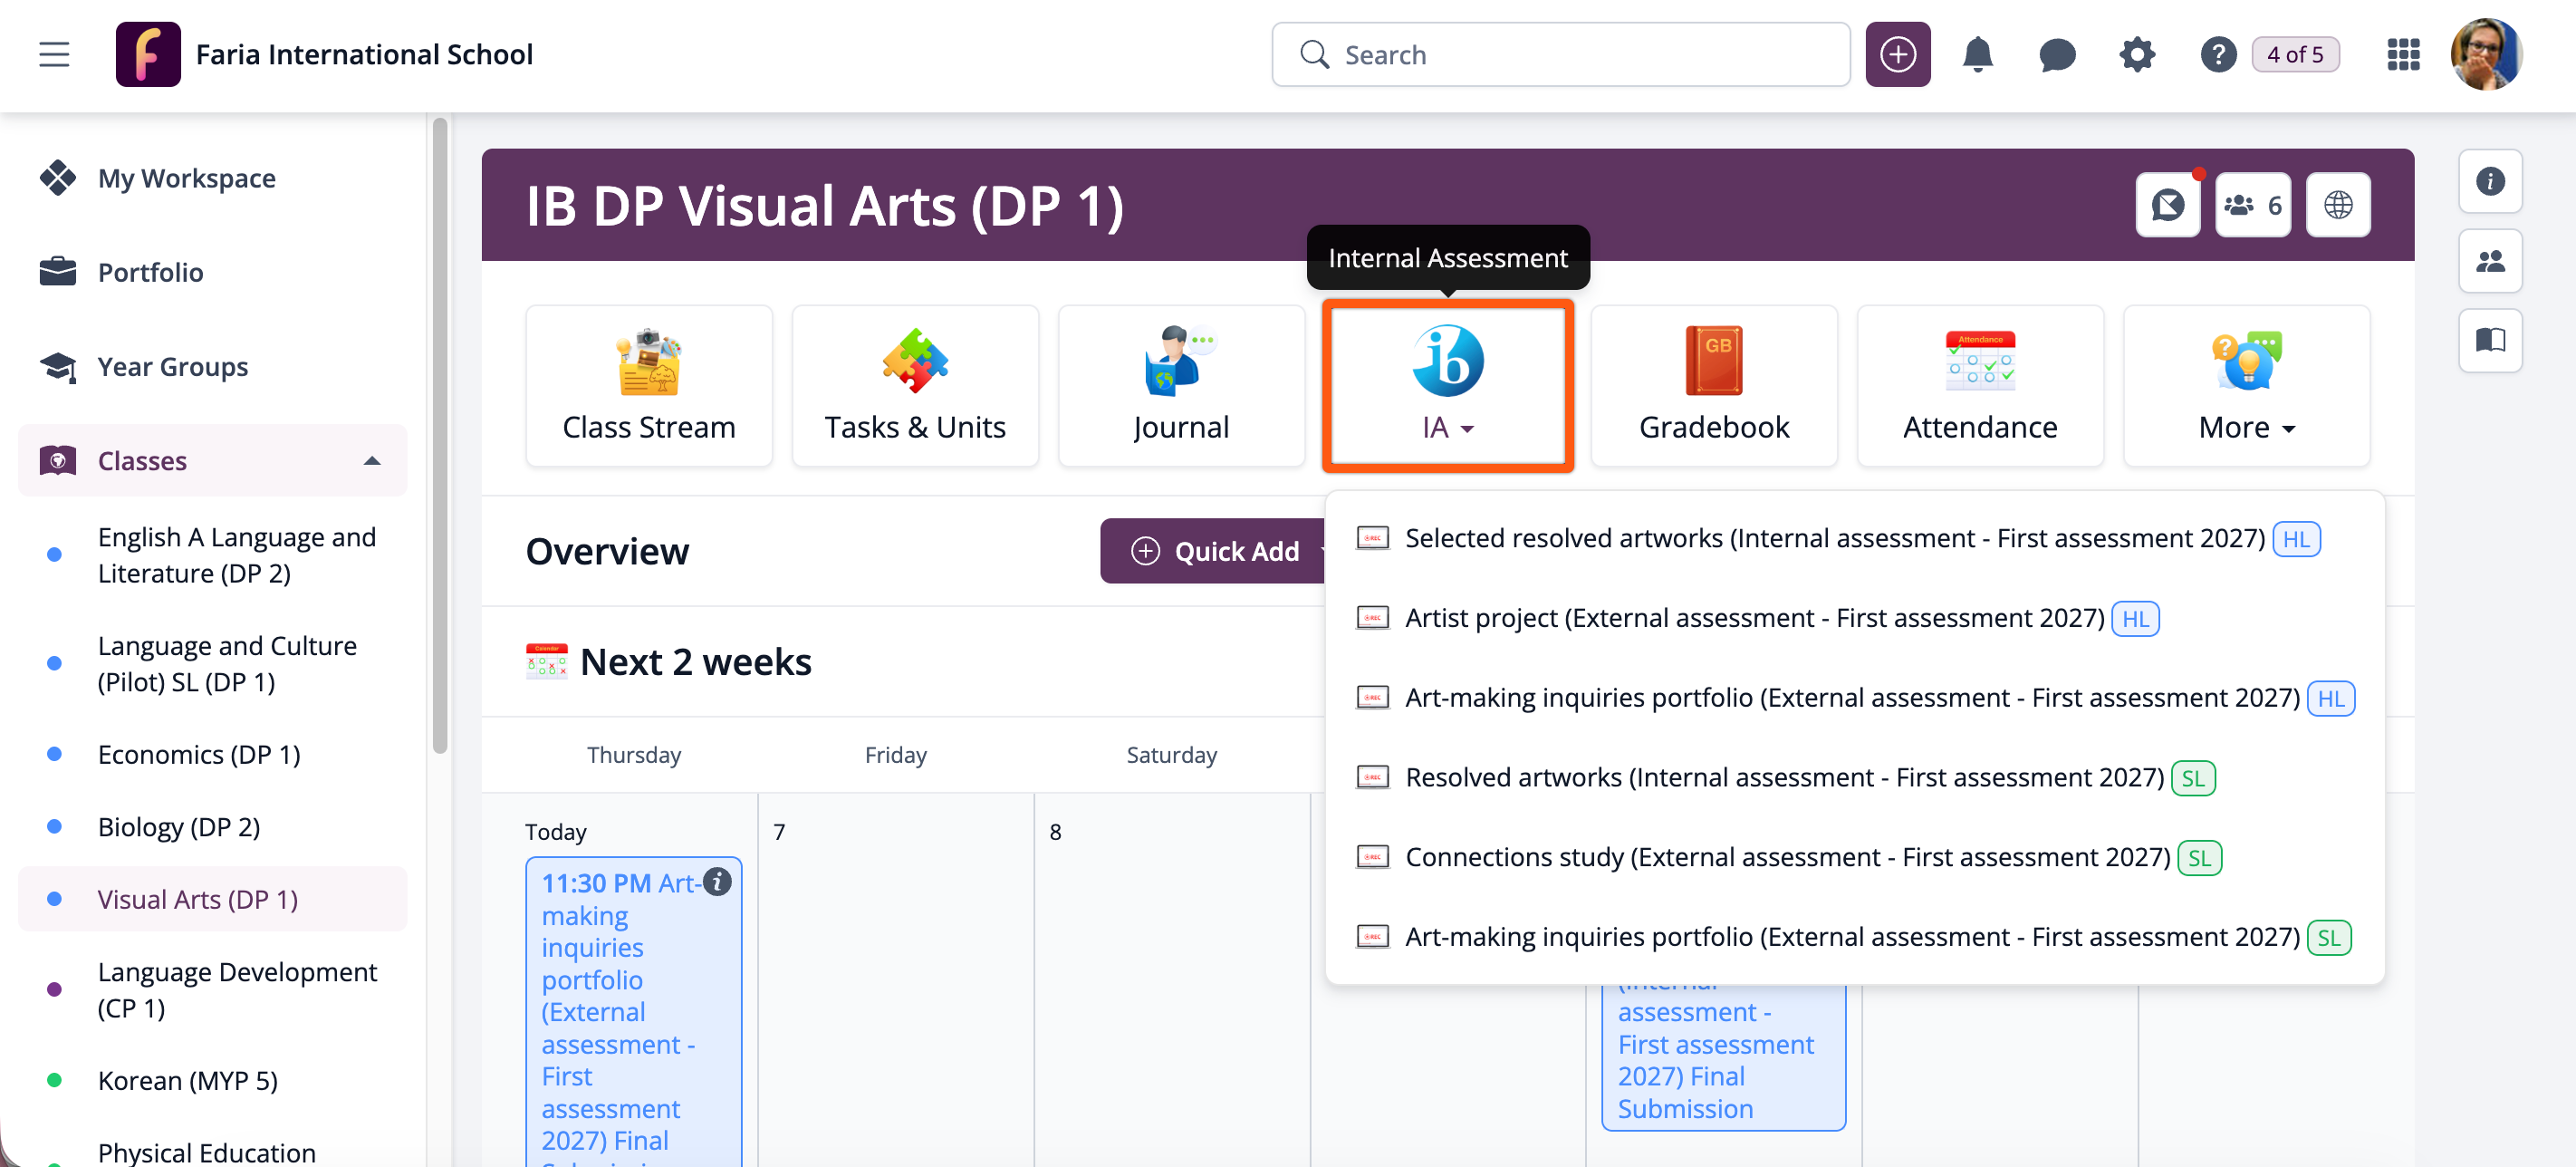Select Connections study SL assessment entry

pos(1787,857)
